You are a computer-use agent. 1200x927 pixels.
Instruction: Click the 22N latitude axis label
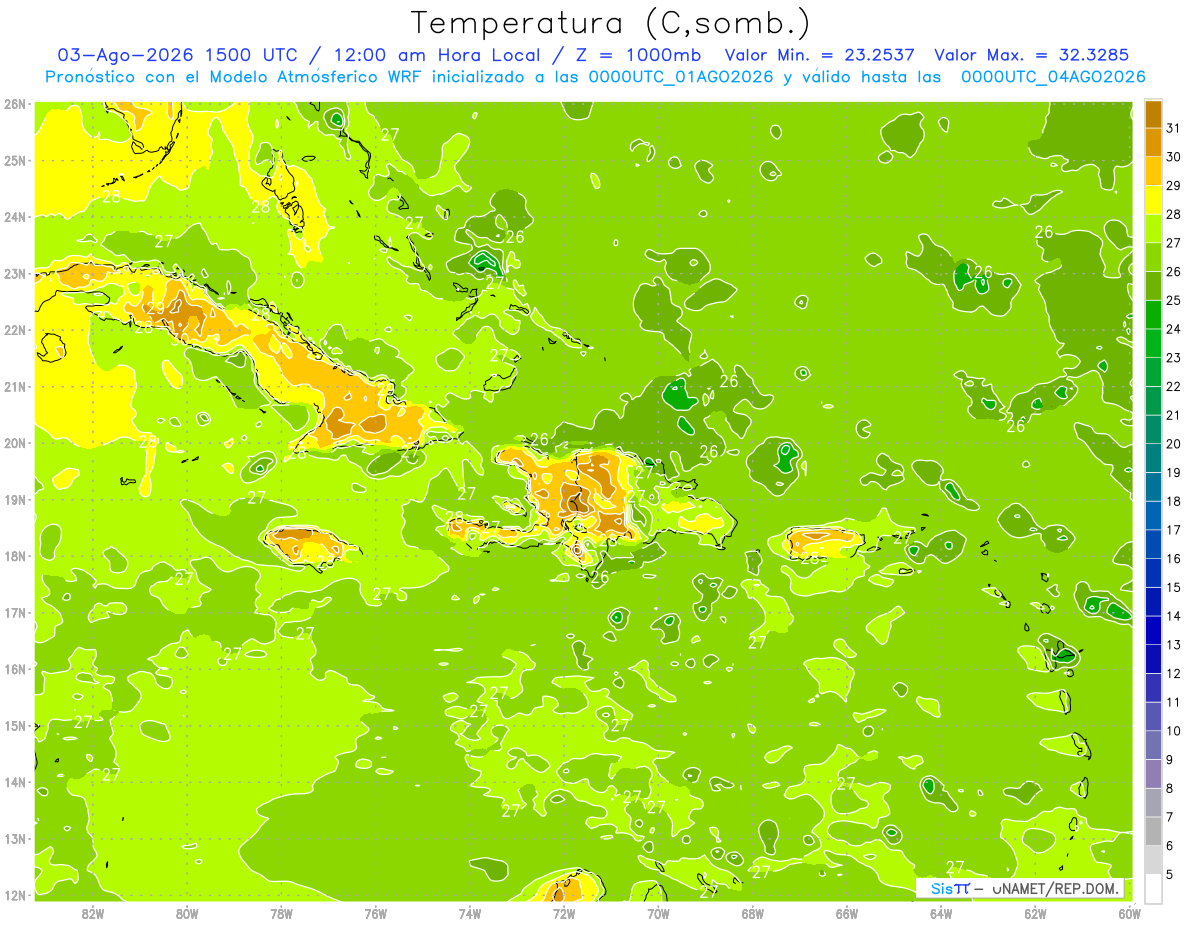(x=15, y=330)
